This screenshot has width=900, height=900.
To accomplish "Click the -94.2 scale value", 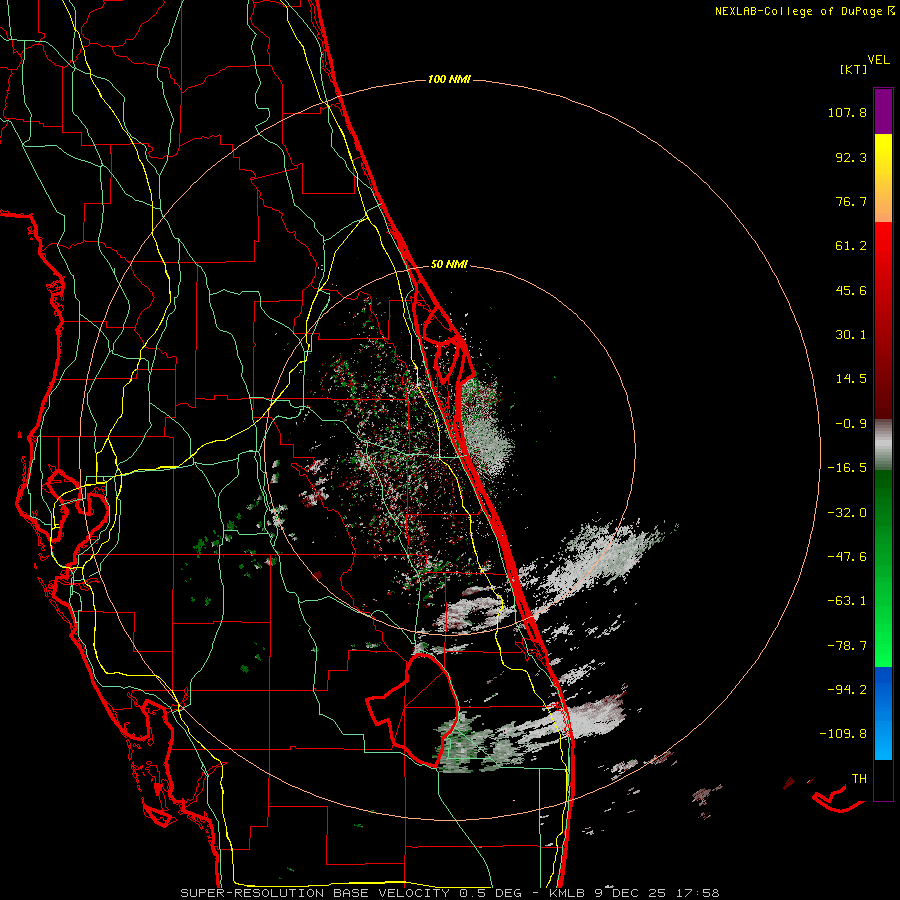I will pos(847,690).
